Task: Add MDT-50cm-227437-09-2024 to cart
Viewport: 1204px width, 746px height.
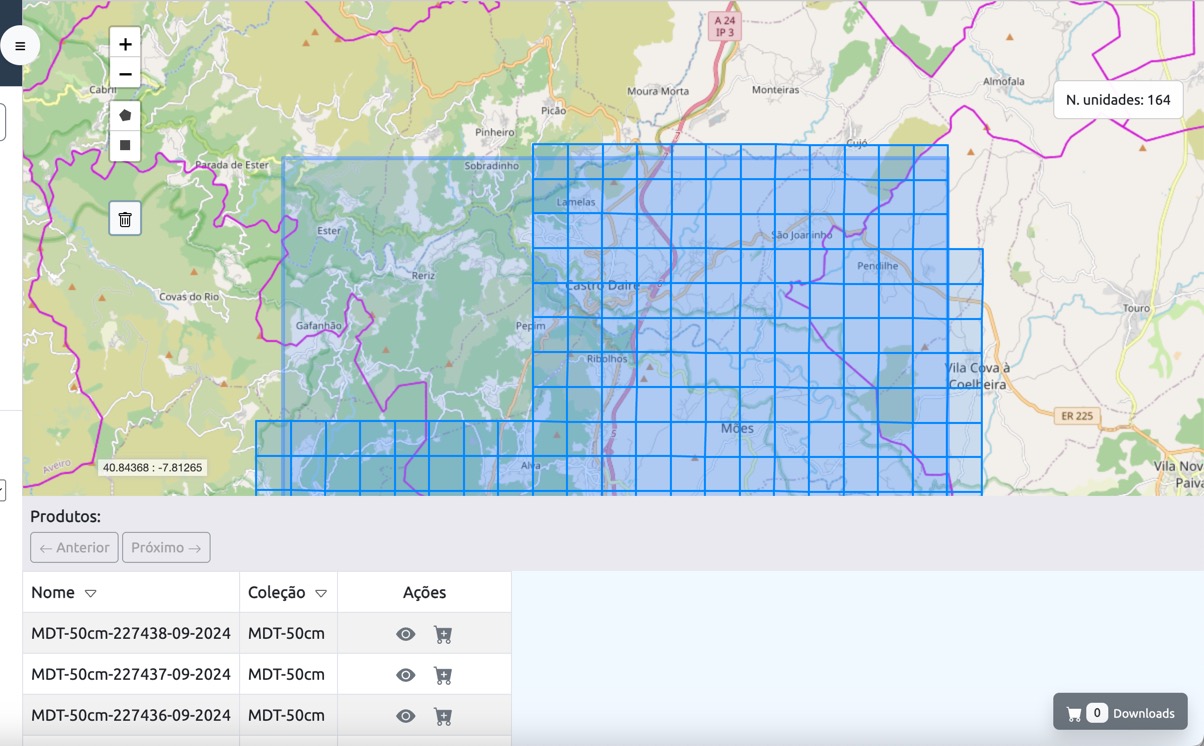Action: [443, 675]
